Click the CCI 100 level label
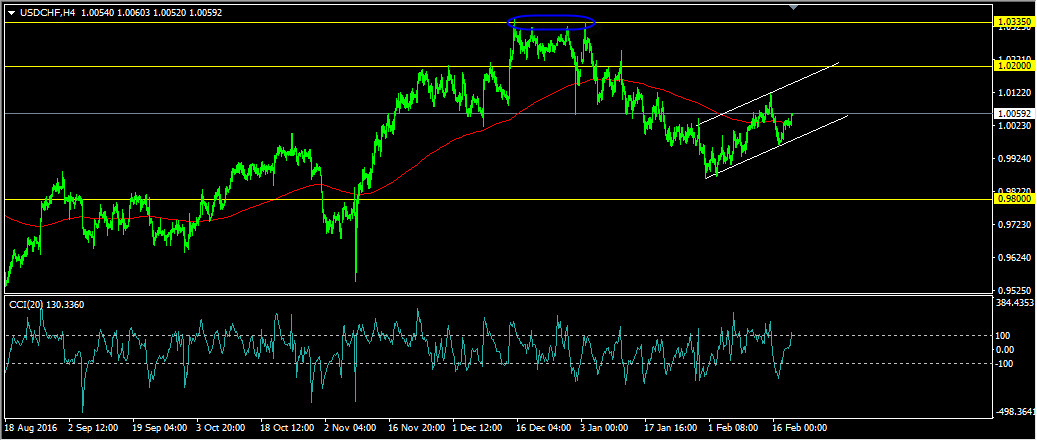The image size is (1037, 441). (x=1002, y=335)
